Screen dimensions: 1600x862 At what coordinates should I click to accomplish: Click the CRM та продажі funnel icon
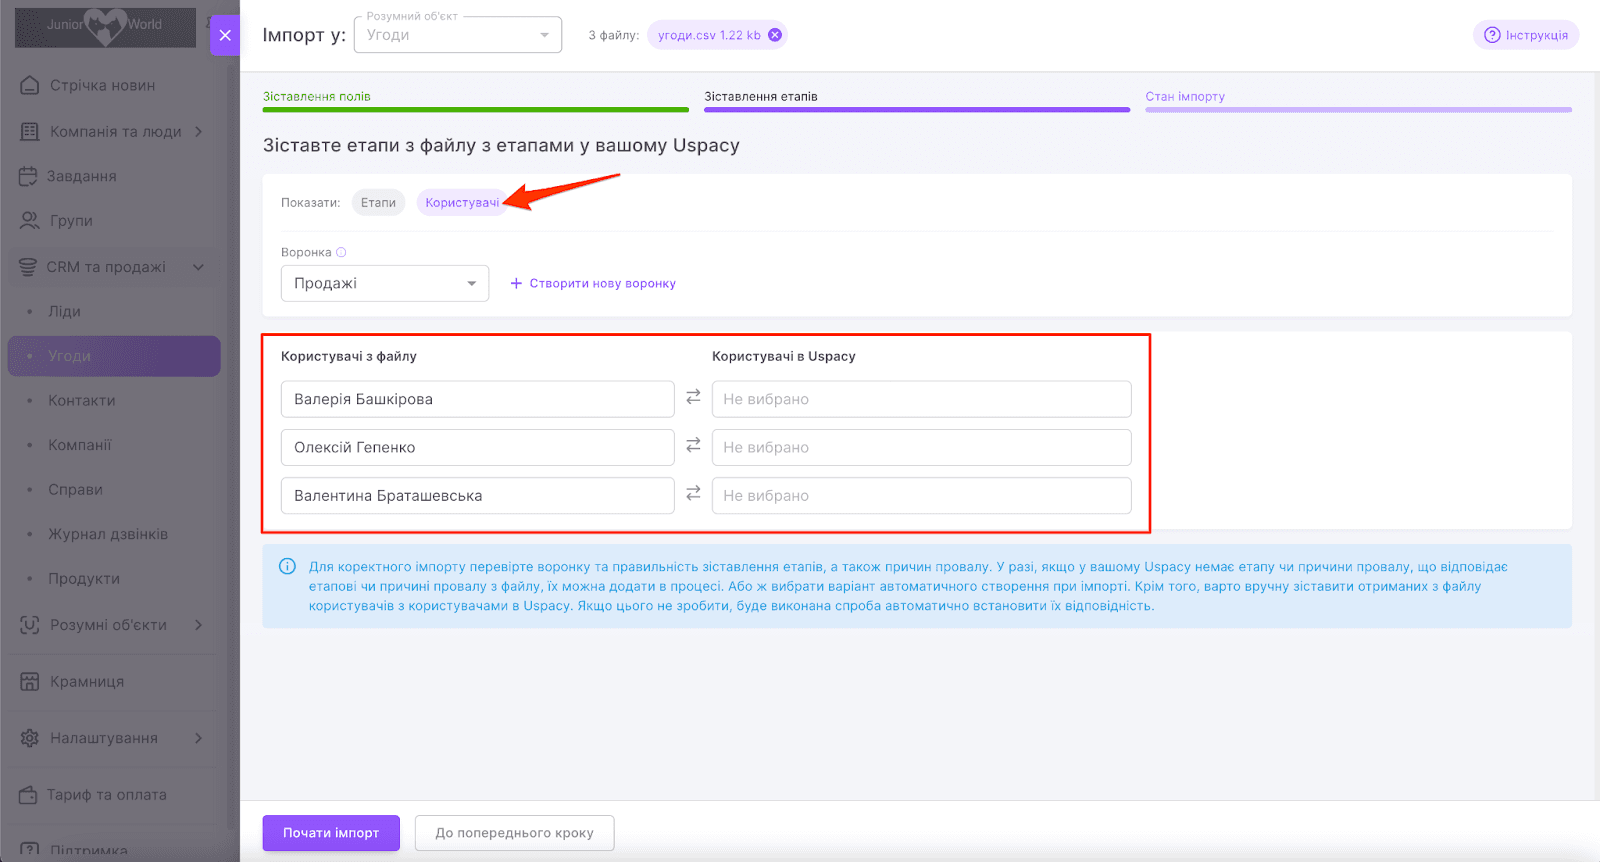point(28,267)
